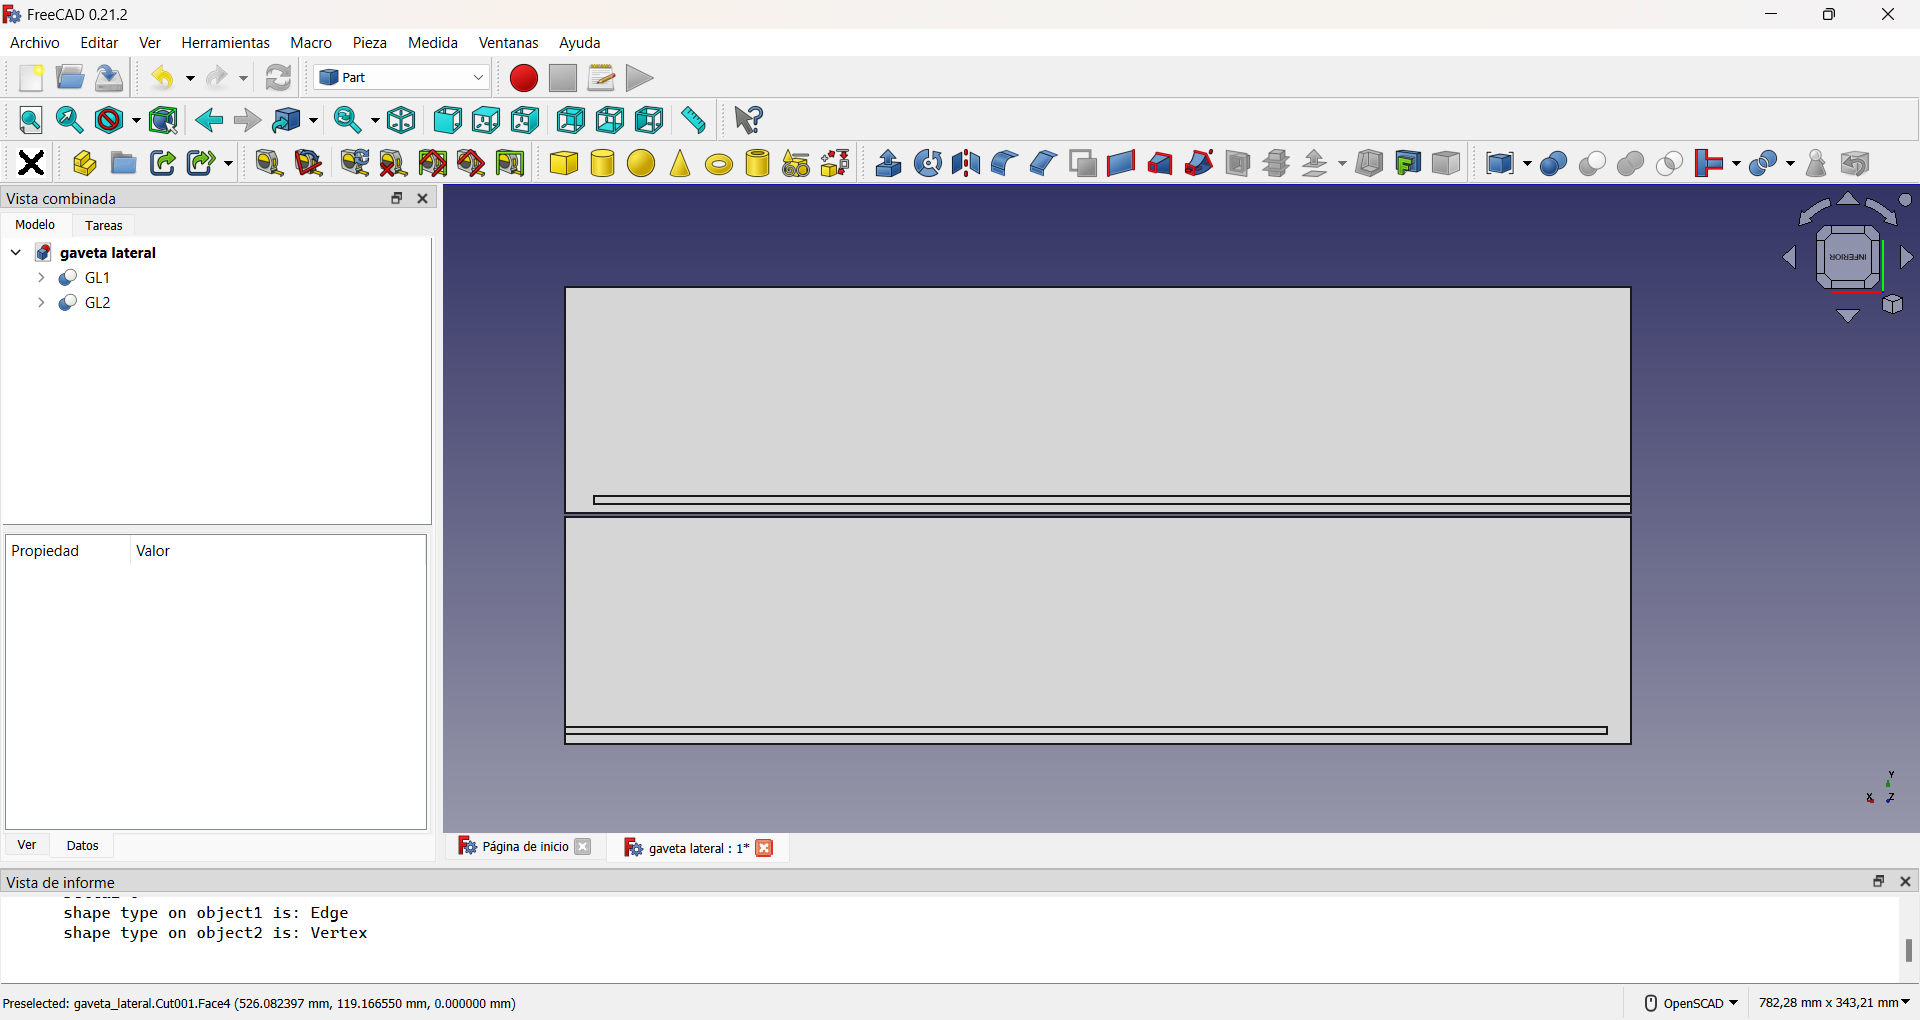The height and width of the screenshot is (1020, 1920).
Task: Click the navigation cube face
Action: [x=1848, y=258]
